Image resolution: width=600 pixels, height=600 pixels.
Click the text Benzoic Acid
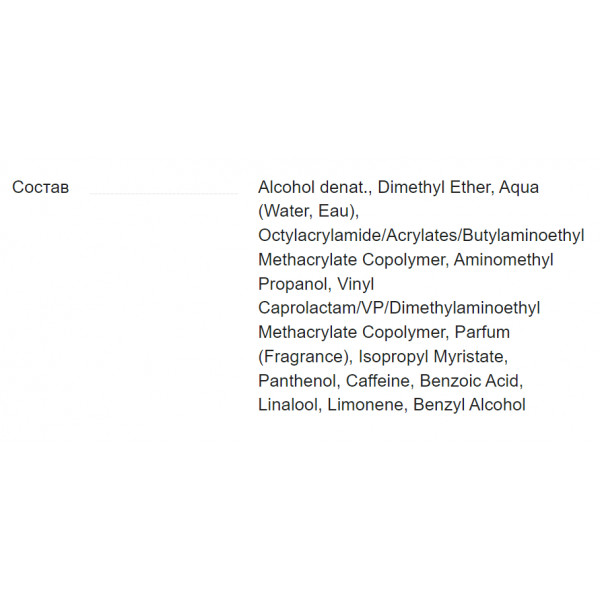(x=471, y=381)
